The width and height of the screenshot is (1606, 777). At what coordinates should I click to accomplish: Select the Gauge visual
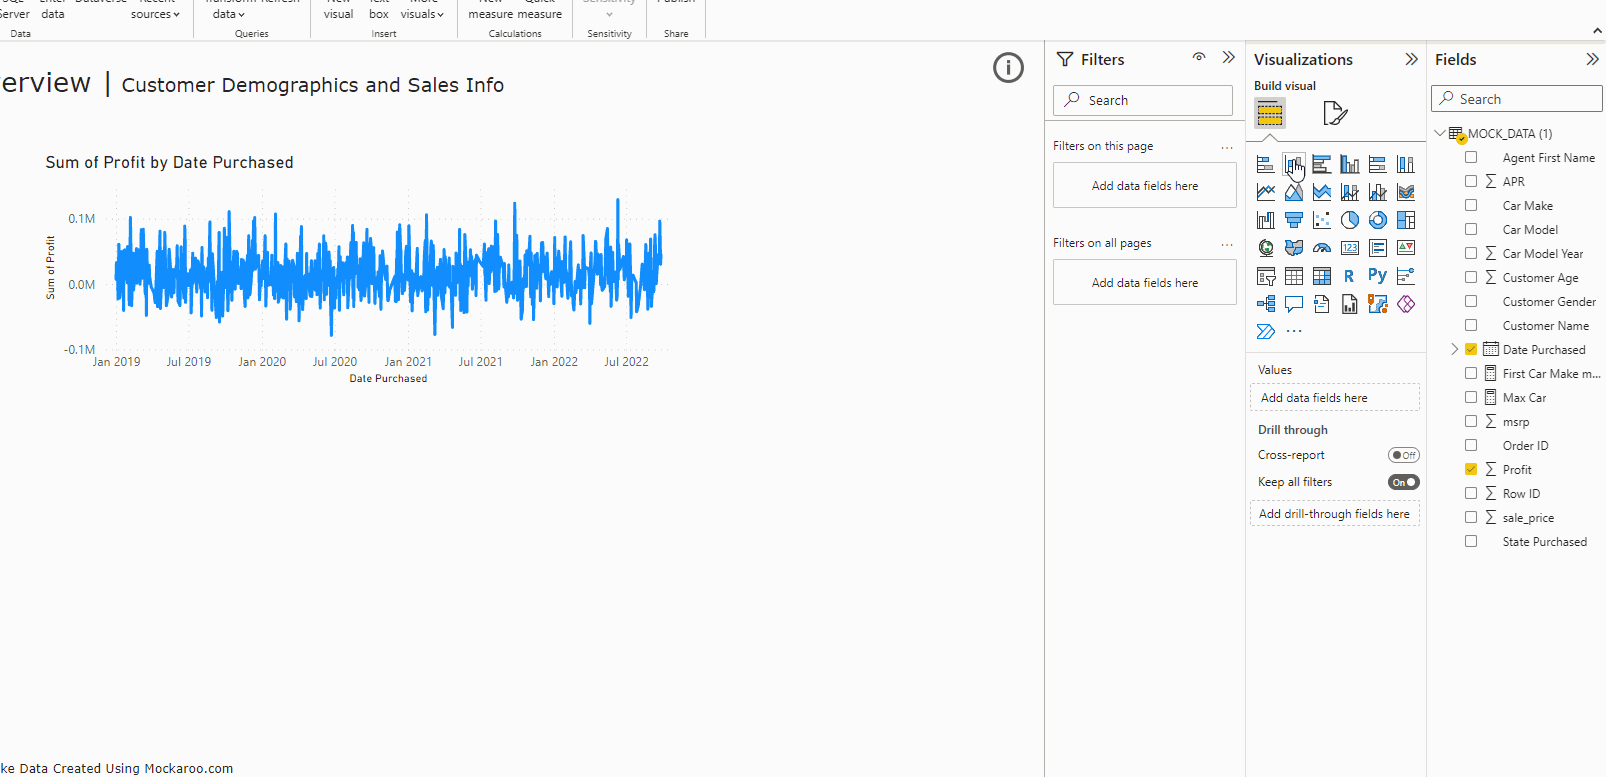1322,248
